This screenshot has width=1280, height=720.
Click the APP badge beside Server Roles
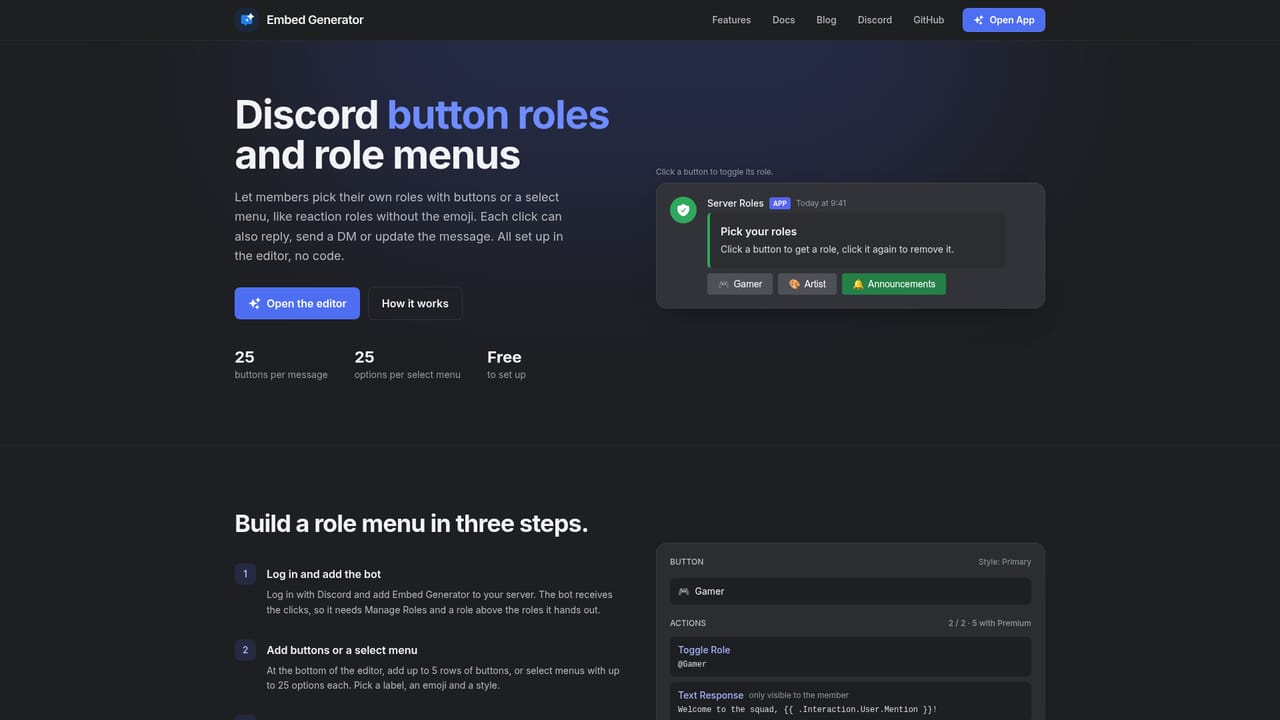point(780,203)
